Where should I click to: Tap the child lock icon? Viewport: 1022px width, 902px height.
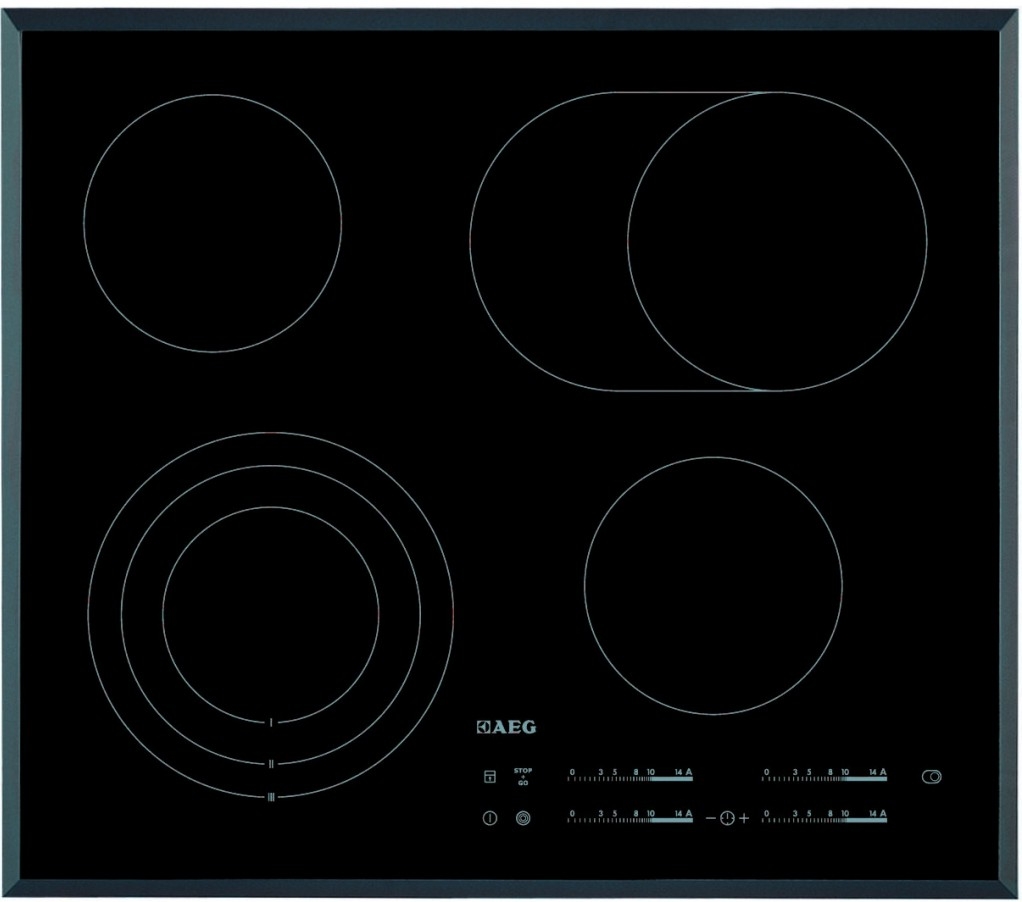490,776
